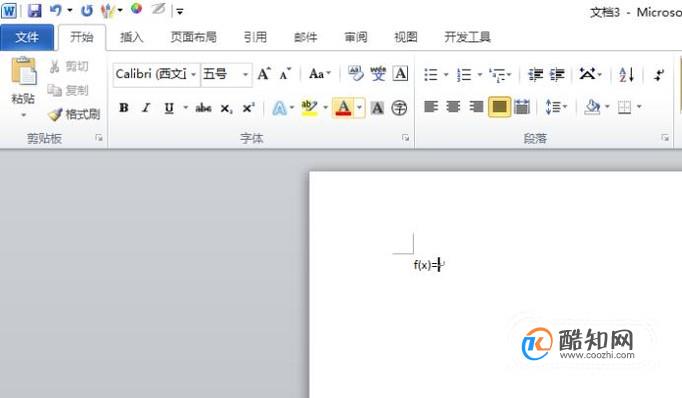Open the font color dropdown arrow

coord(359,108)
